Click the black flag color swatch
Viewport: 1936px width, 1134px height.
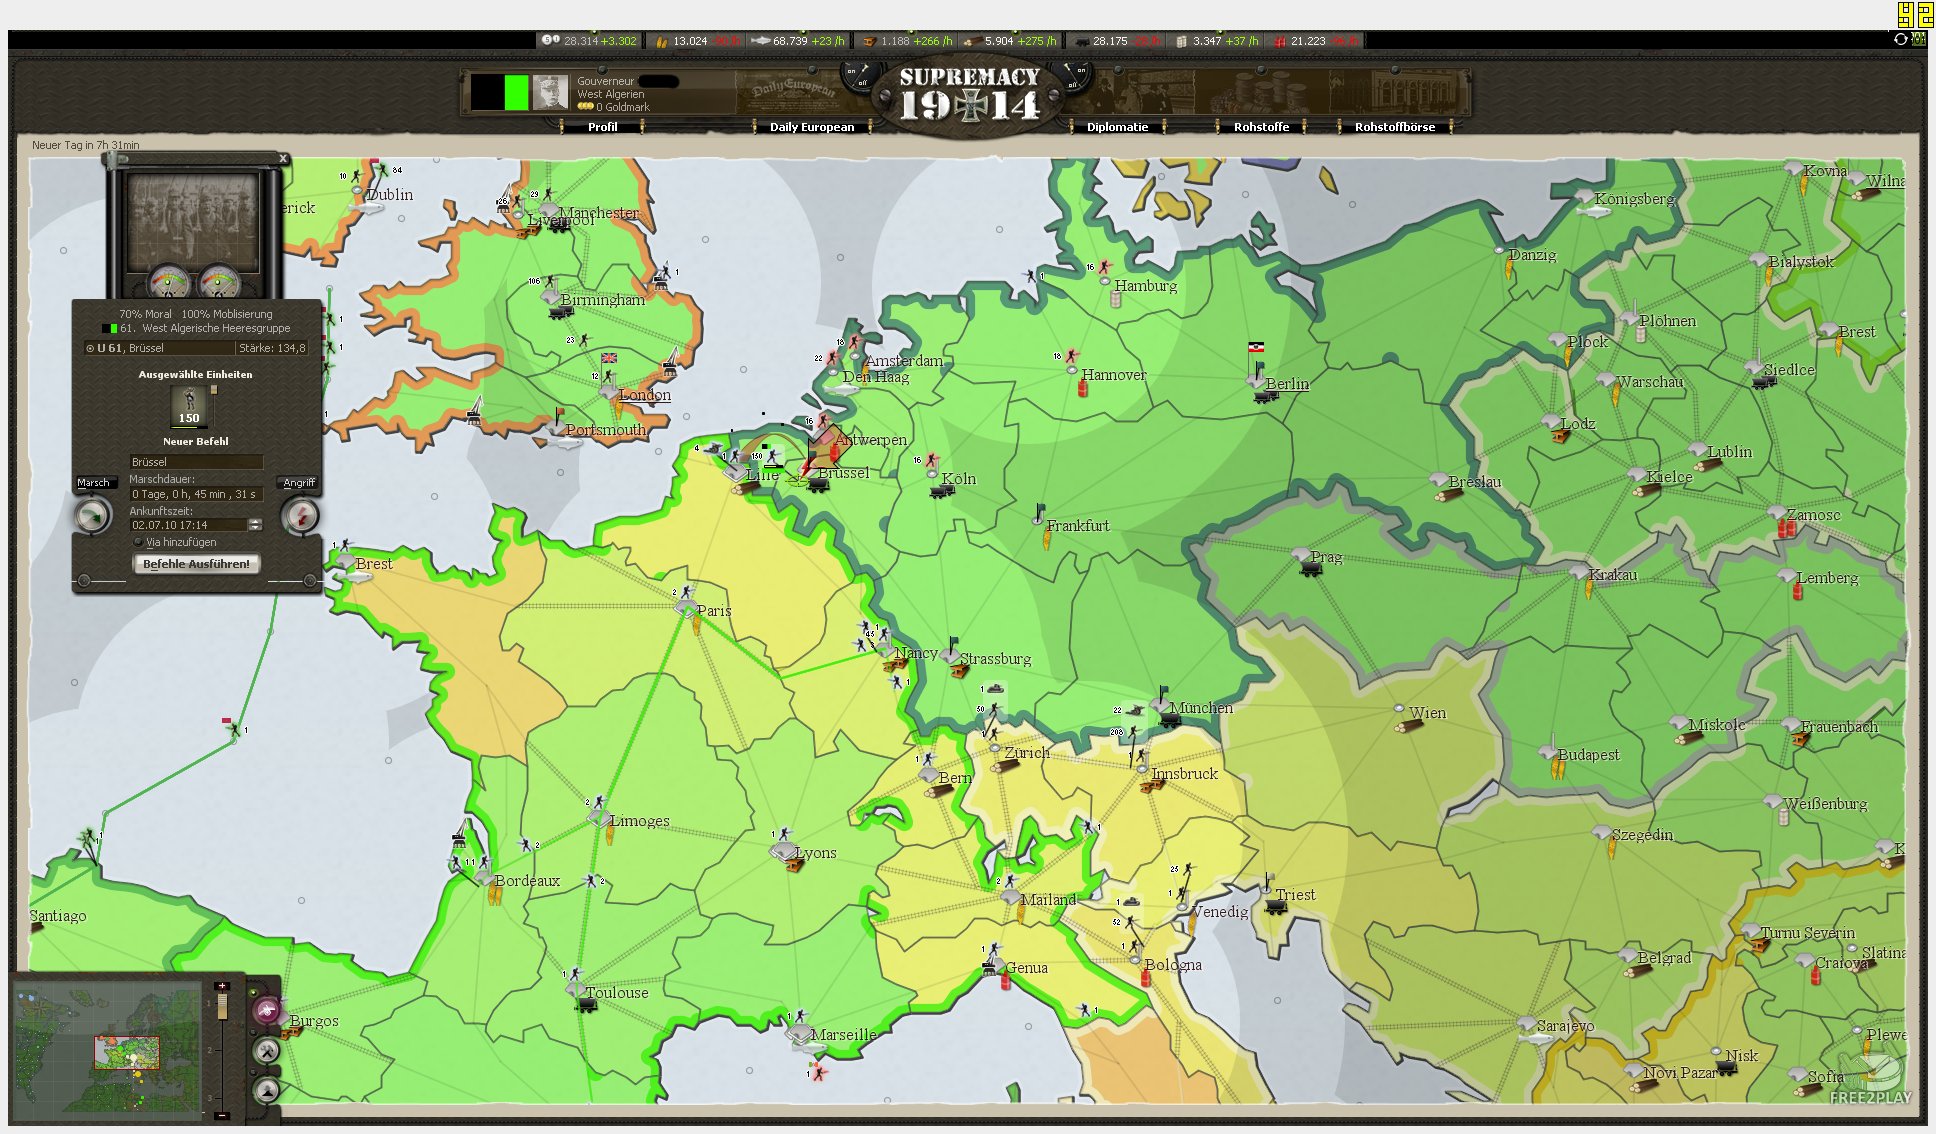coord(487,92)
